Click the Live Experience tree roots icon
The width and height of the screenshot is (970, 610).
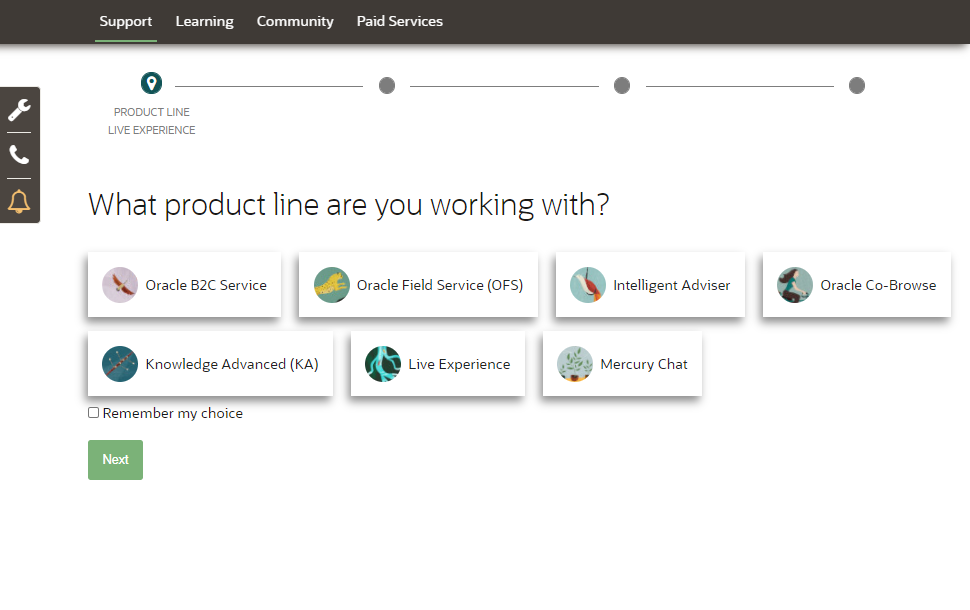pyautogui.click(x=383, y=364)
